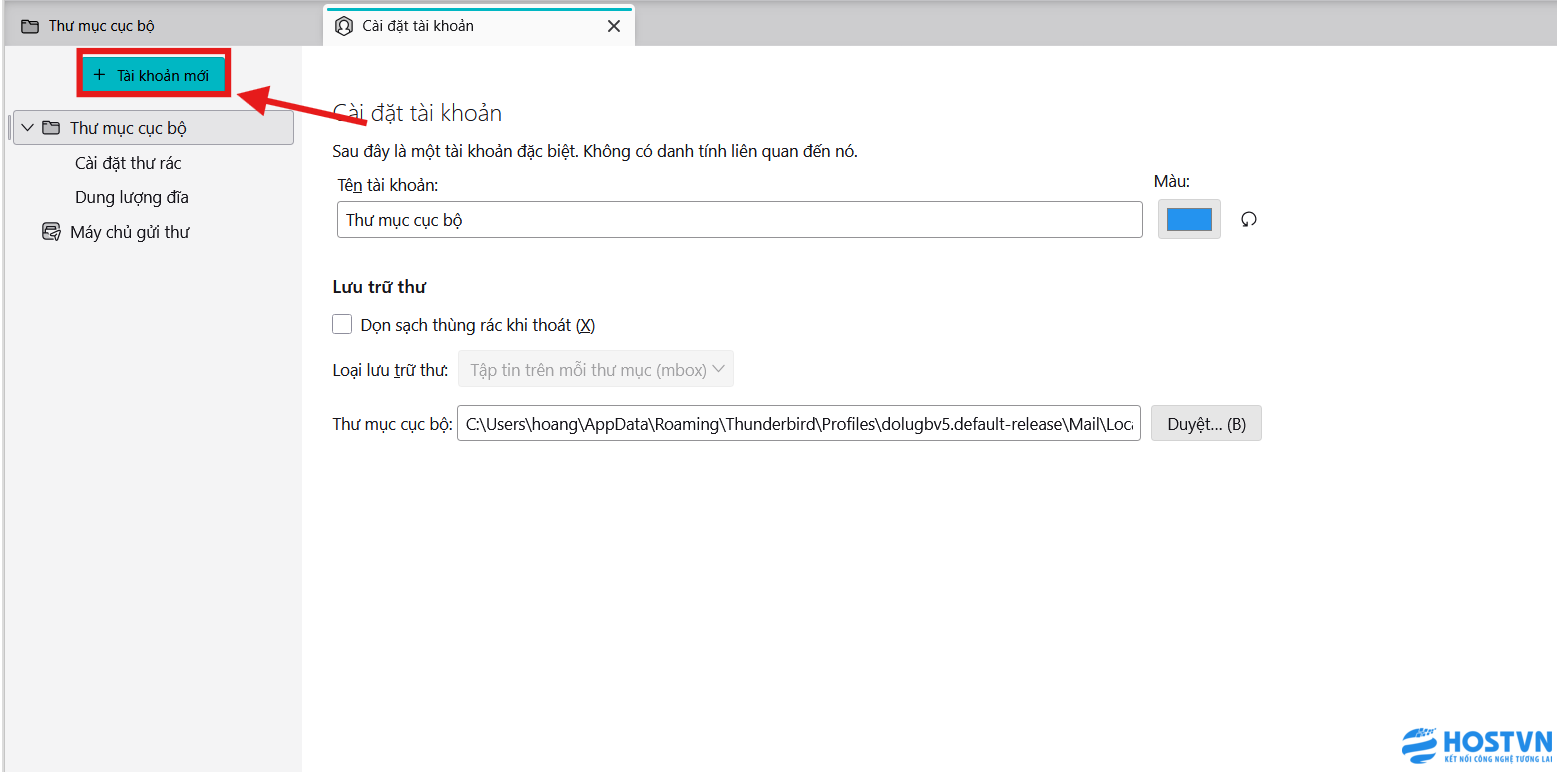Screen dimensions: 1557x772
Task: Select the Cài đặt tài khoản tab
Action: tap(418, 26)
